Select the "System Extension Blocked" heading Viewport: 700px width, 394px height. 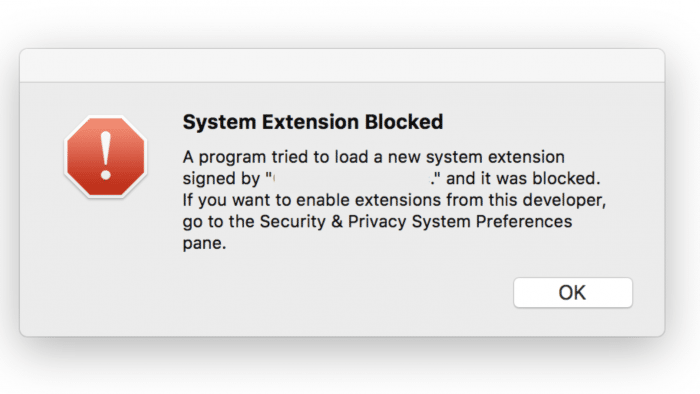312,122
